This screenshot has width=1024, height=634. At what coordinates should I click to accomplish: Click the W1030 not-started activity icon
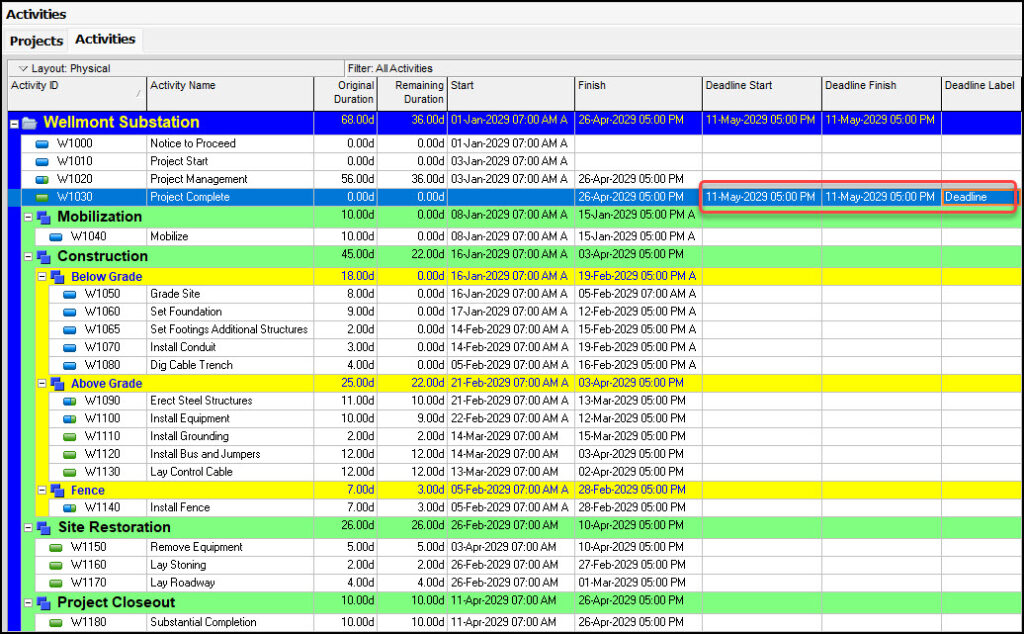42,197
